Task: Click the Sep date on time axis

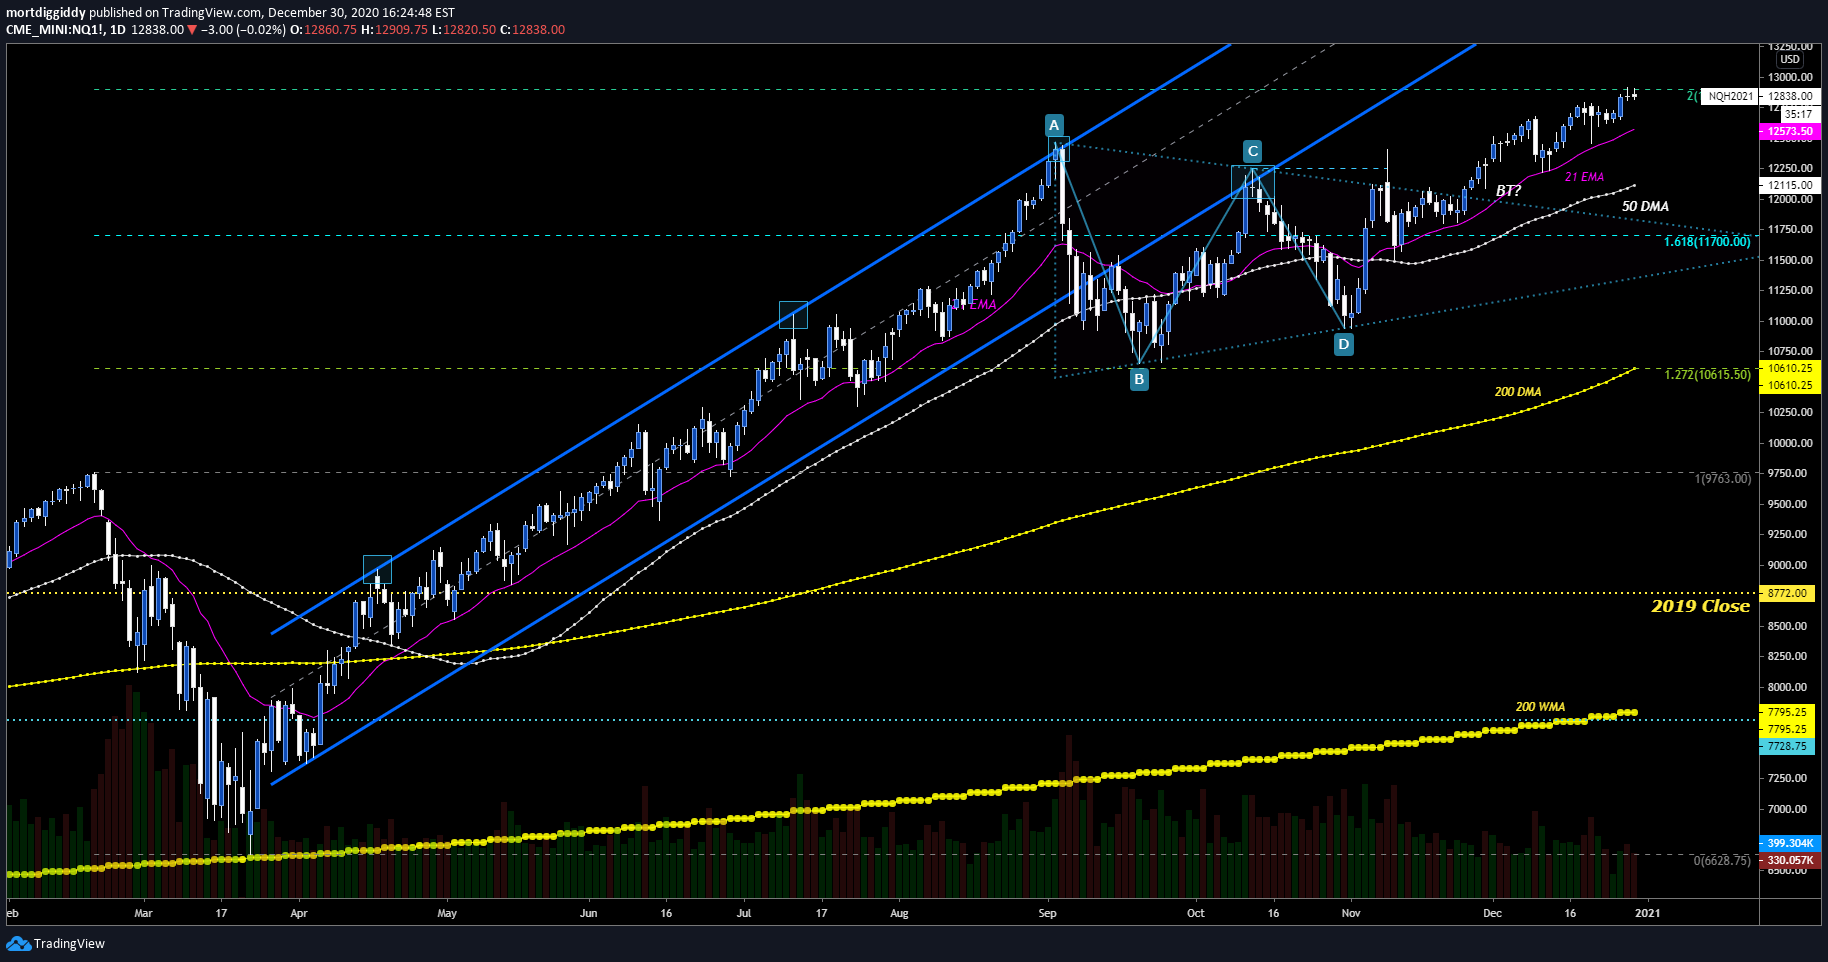Action: tap(1047, 913)
